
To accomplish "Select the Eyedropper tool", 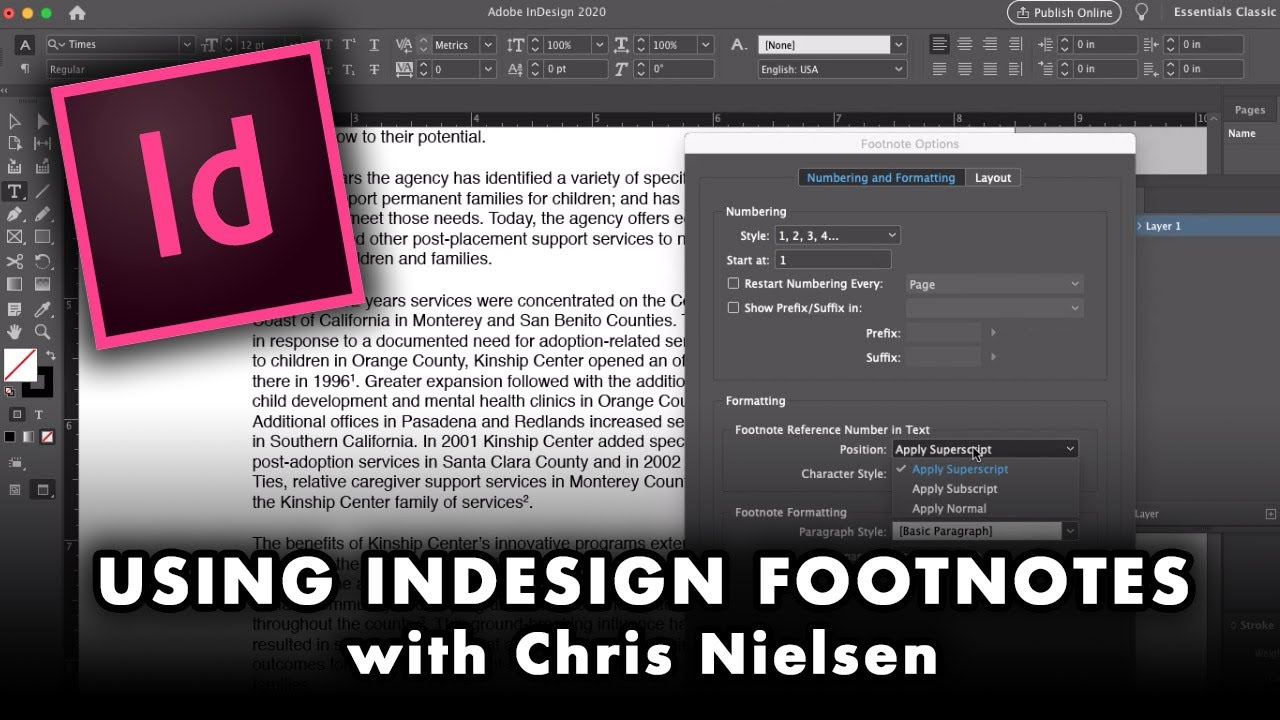I will [43, 308].
